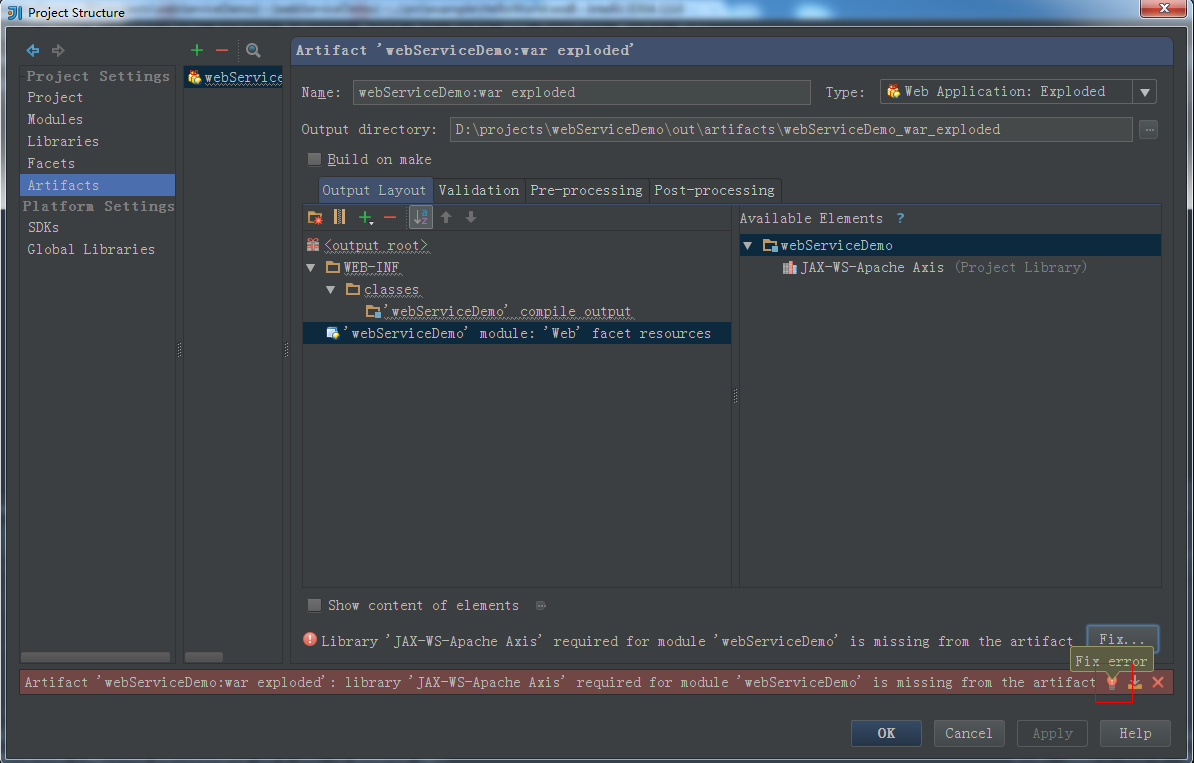Navigate to problem arrow in error bar
The height and width of the screenshot is (763, 1194).
pyautogui.click(x=1135, y=682)
